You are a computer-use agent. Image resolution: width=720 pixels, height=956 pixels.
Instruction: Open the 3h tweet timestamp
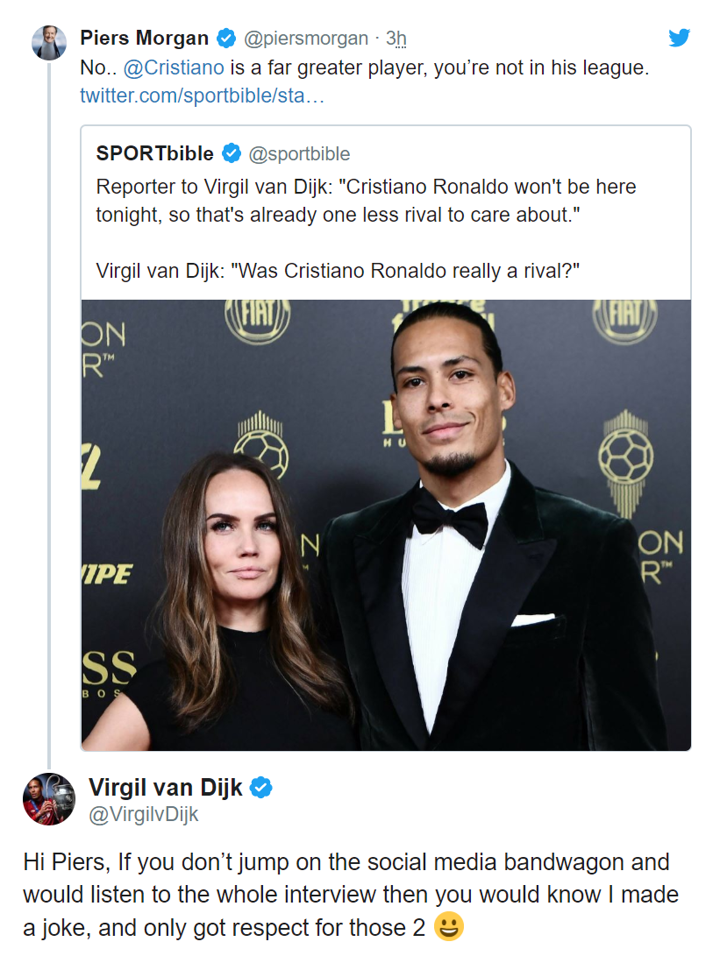pyautogui.click(x=396, y=40)
